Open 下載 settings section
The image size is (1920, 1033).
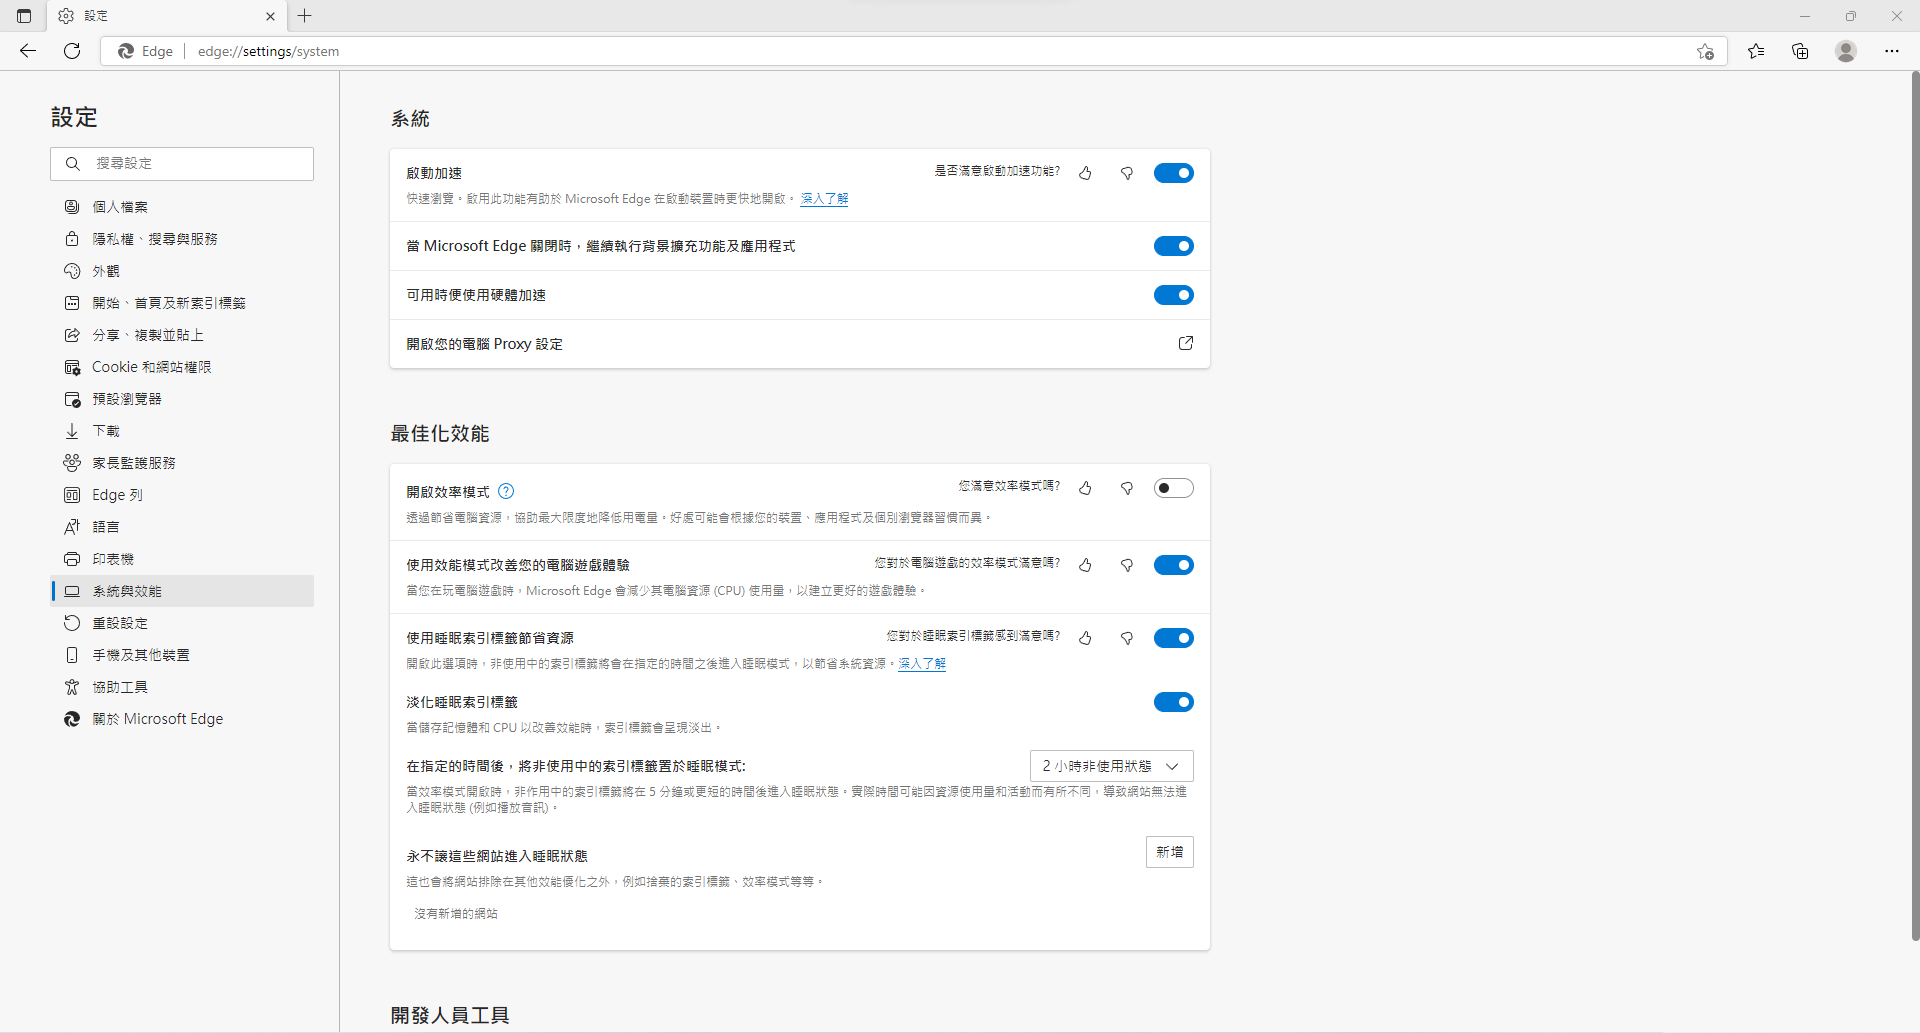pos(182,431)
